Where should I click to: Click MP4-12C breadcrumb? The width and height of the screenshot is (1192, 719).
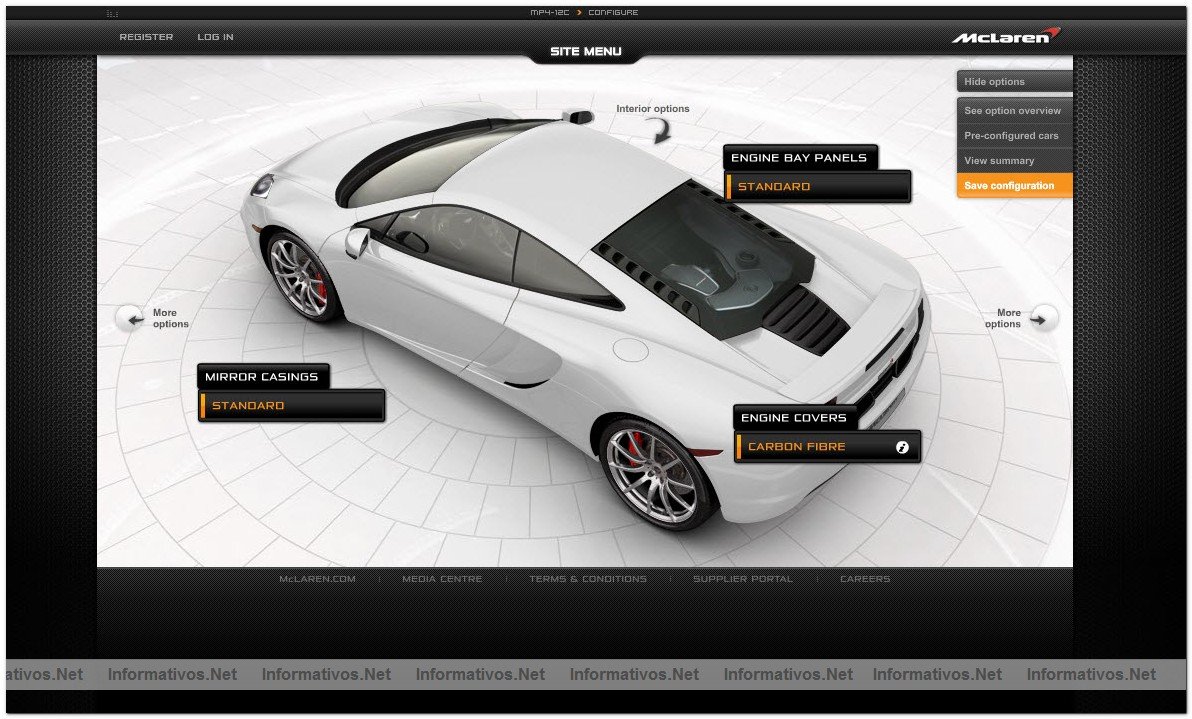550,12
